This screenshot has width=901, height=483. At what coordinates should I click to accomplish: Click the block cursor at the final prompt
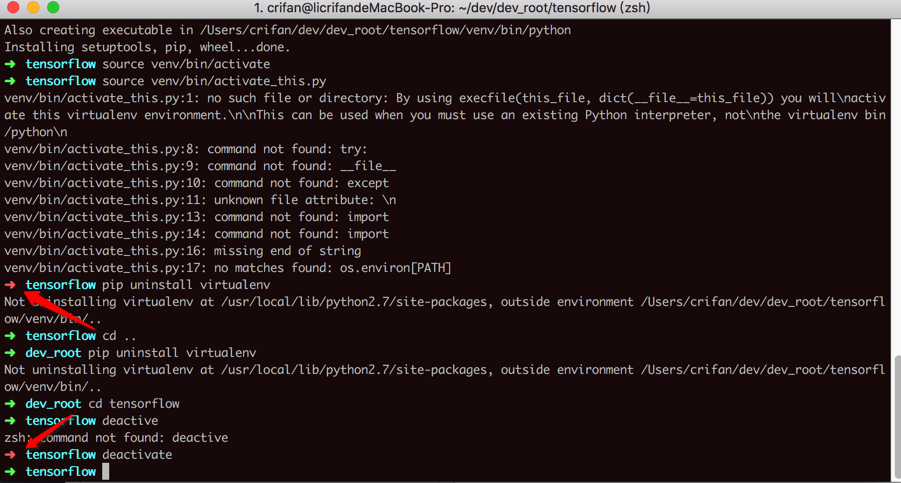[x=105, y=472]
